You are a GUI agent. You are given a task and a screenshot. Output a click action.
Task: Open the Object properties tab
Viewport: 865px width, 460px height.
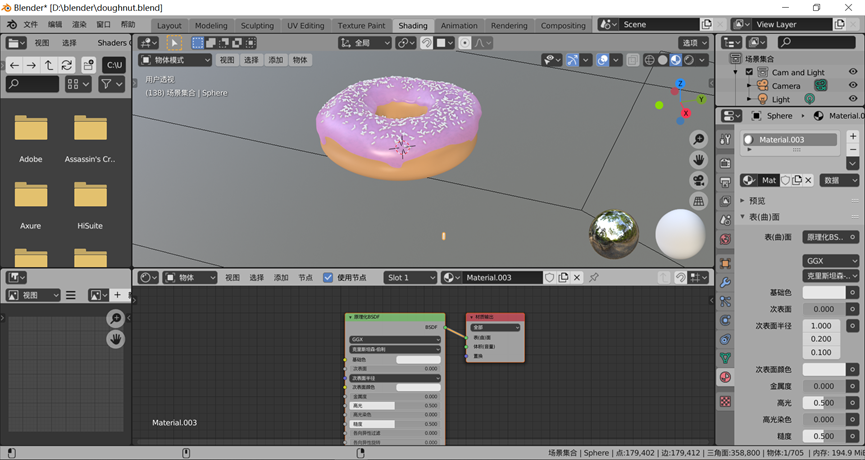725,263
